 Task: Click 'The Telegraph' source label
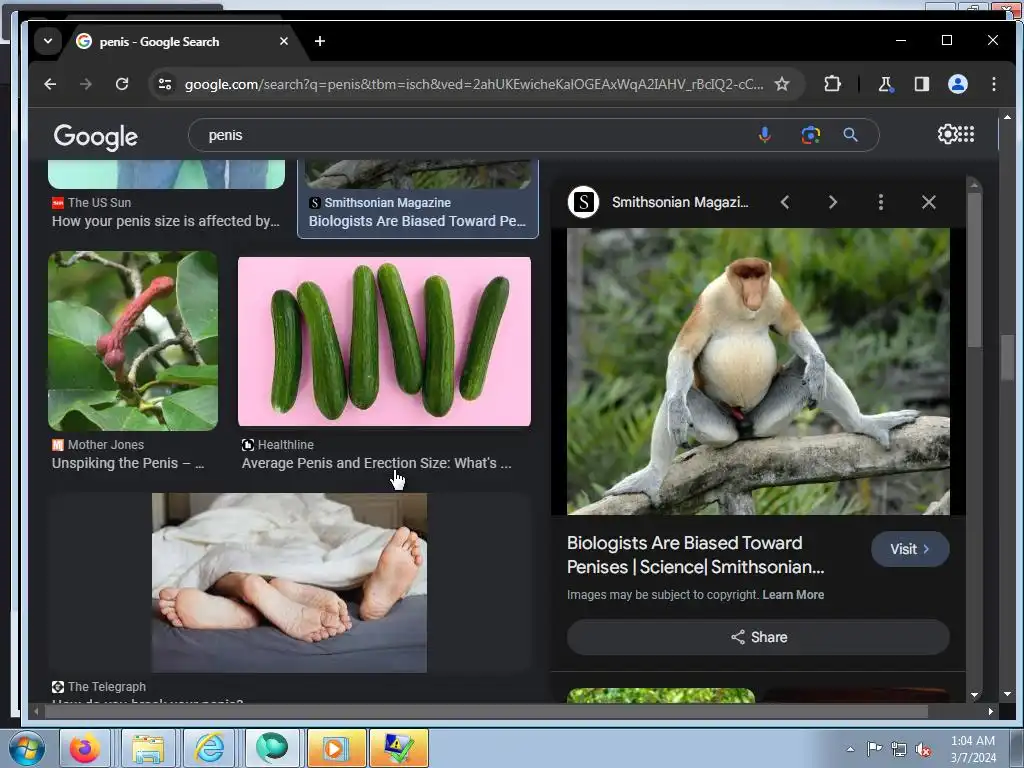(x=106, y=687)
